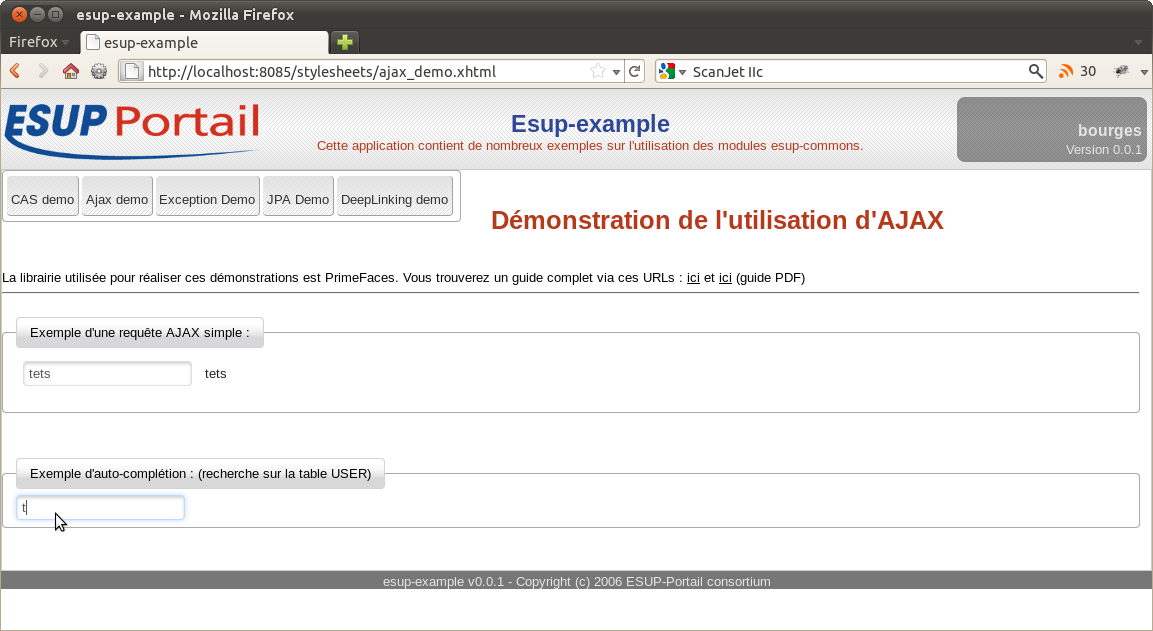
Task: Open the search engine selector dropdown
Action: pos(673,71)
